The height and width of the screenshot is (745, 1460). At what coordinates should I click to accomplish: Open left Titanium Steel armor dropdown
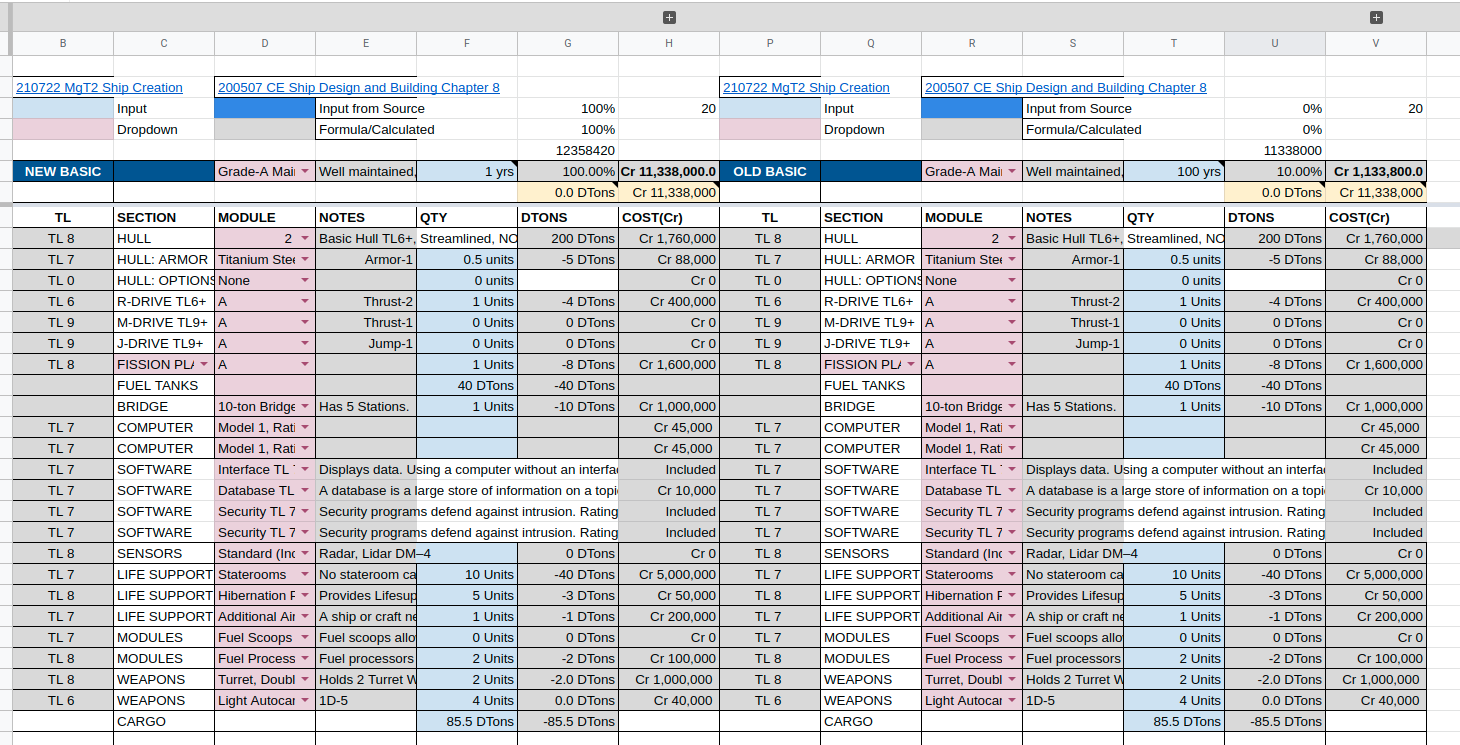(304, 260)
